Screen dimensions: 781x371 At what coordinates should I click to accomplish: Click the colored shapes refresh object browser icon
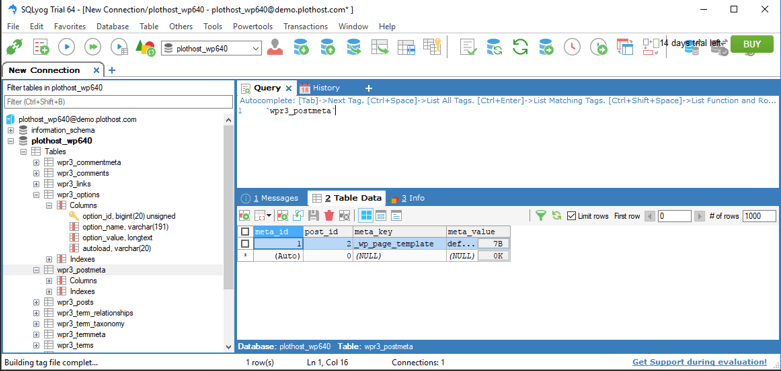pyautogui.click(x=145, y=48)
